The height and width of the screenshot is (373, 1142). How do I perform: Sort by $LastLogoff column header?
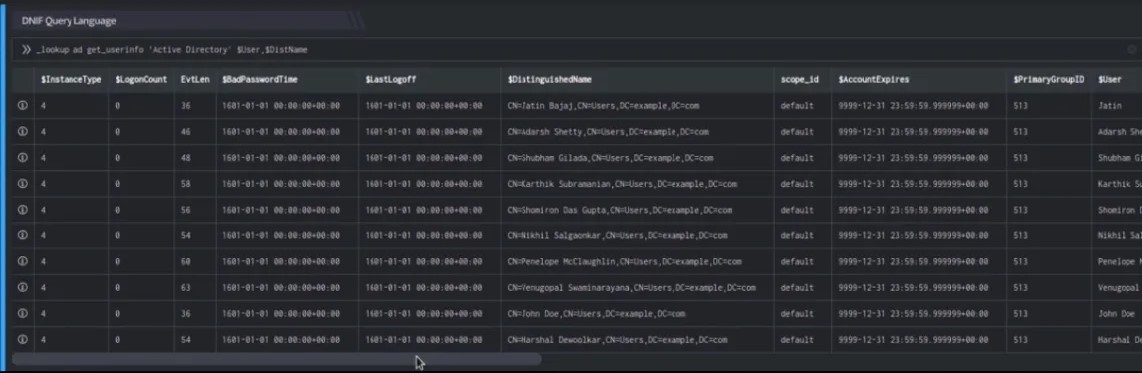[391, 79]
